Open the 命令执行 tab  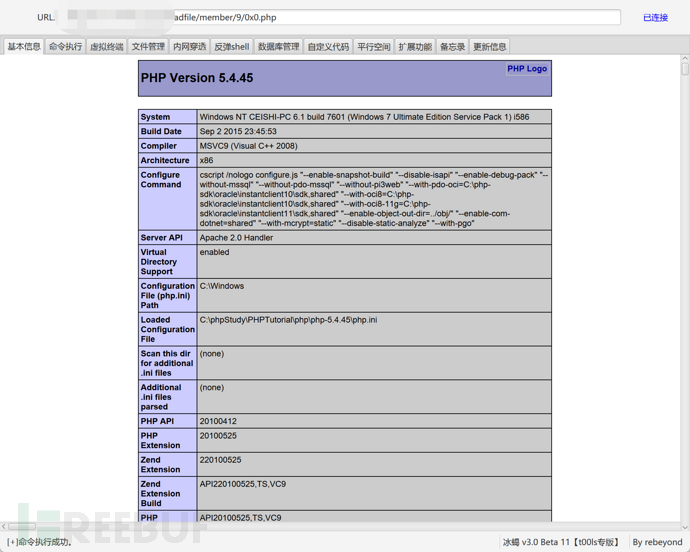[66, 47]
